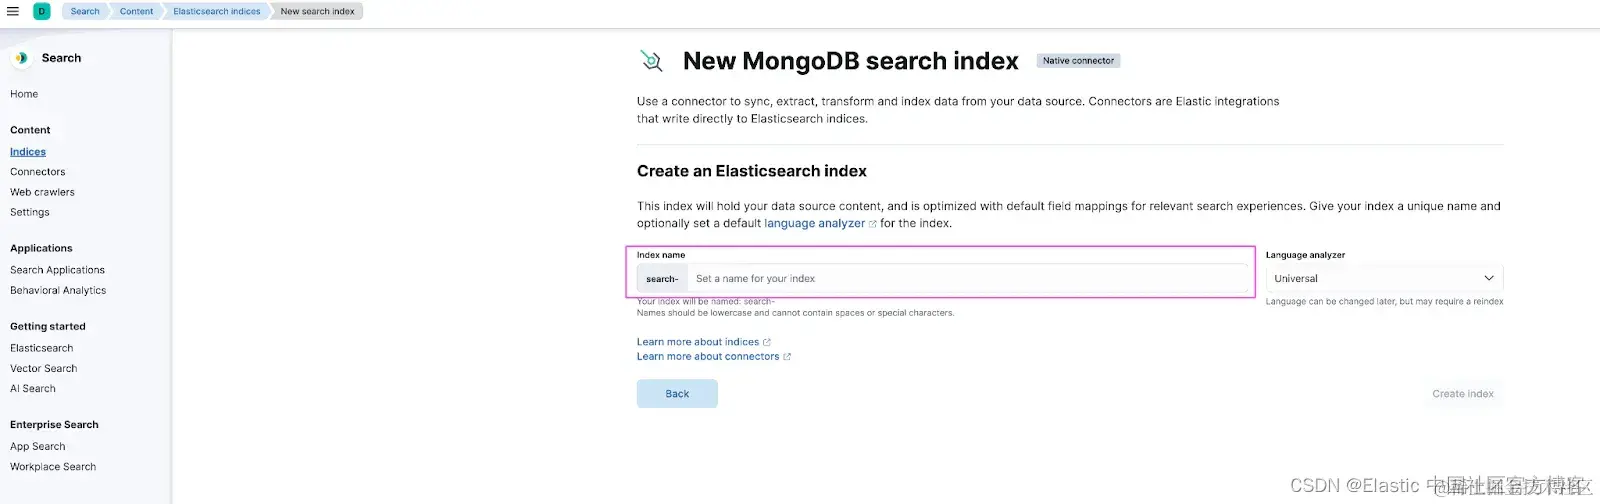The height and width of the screenshot is (504, 1600).
Task: Open Connectors in the sidebar
Action: click(x=38, y=172)
